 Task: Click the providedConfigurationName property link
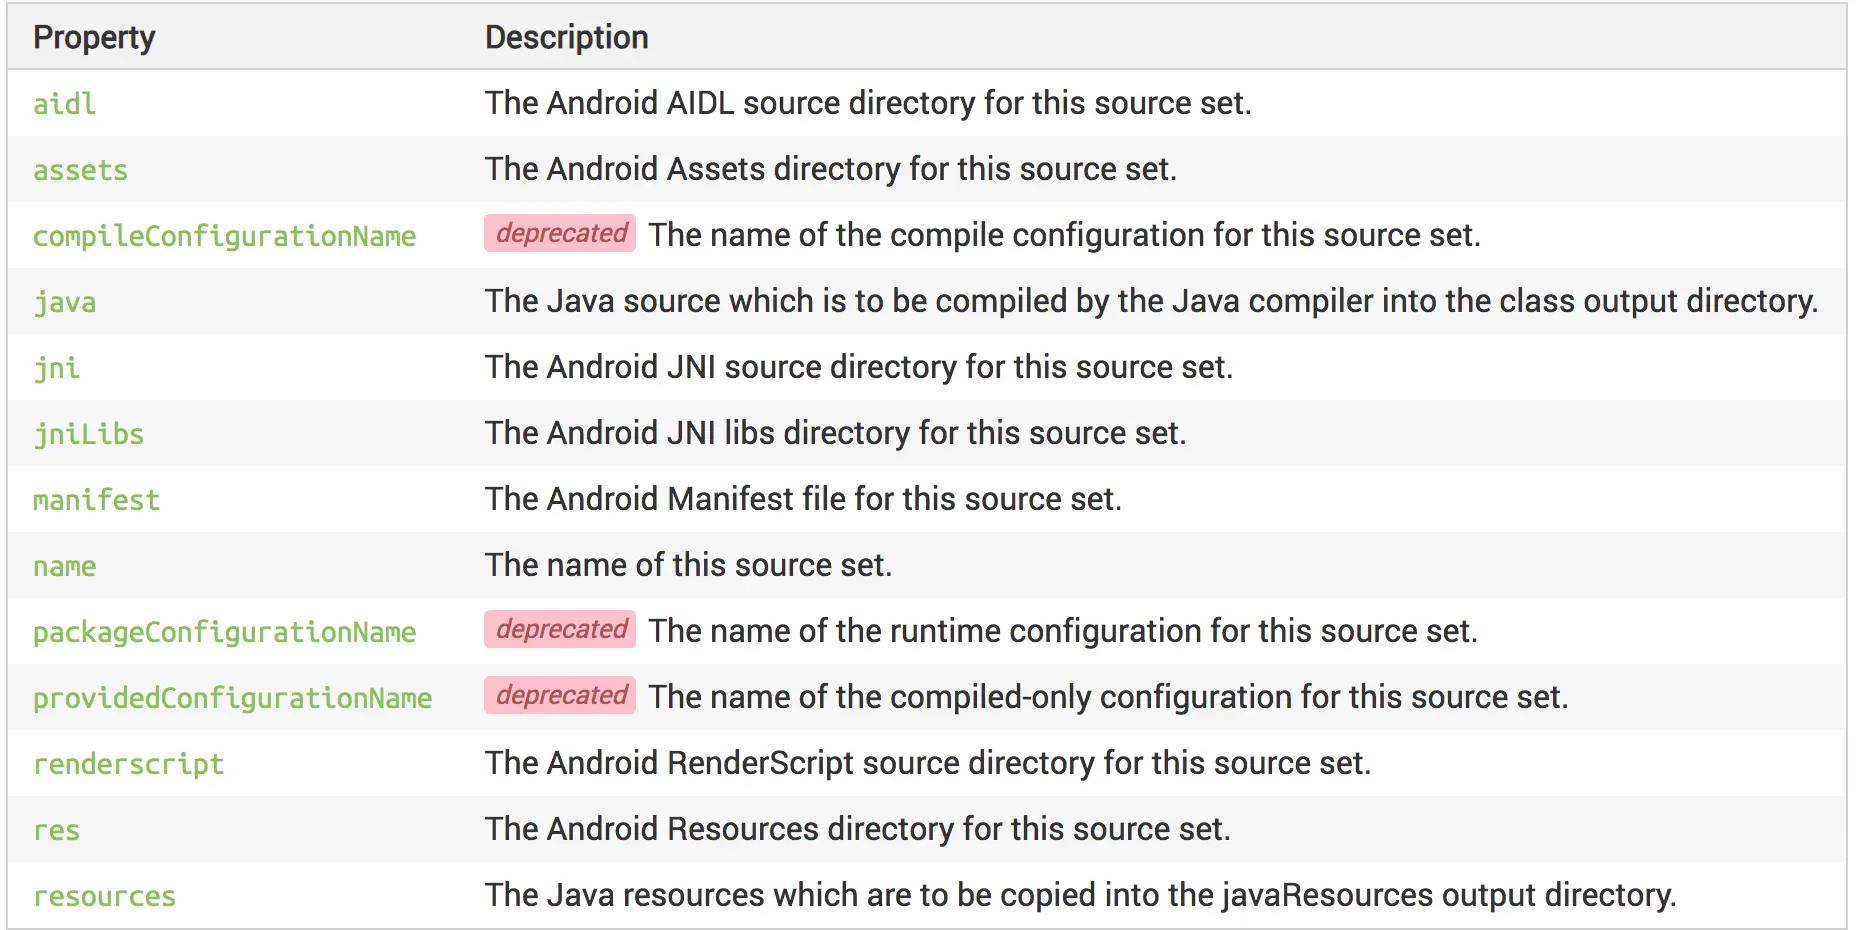(232, 698)
